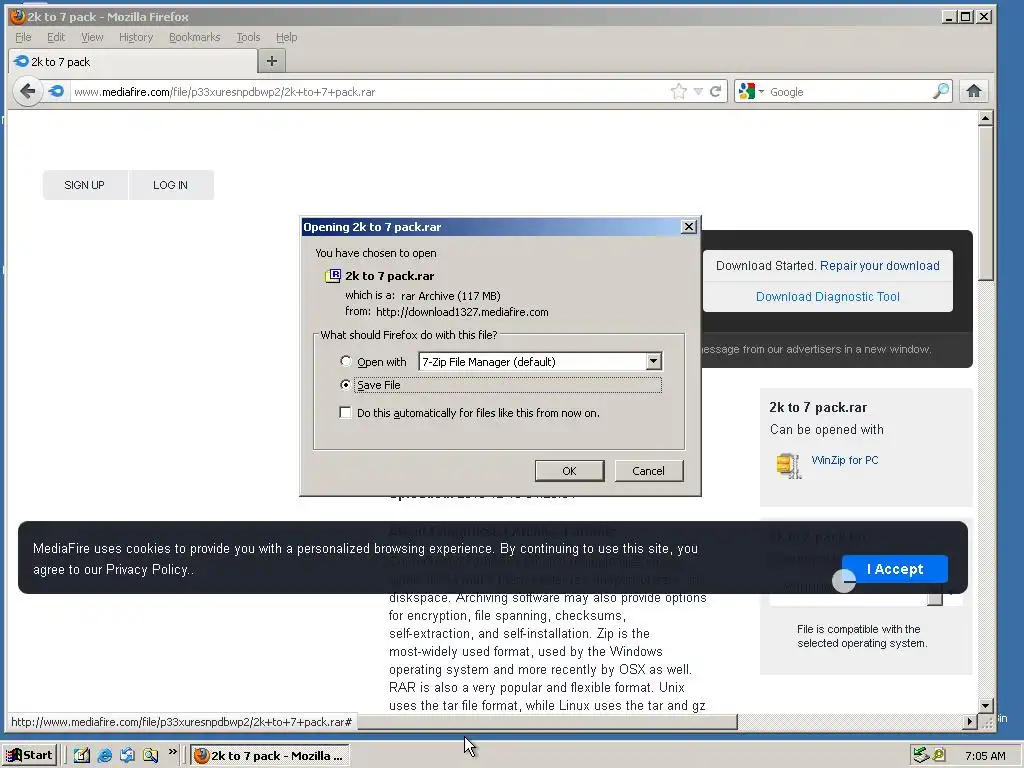Select the Open with radio button
This screenshot has height=768, width=1024.
tap(345, 361)
